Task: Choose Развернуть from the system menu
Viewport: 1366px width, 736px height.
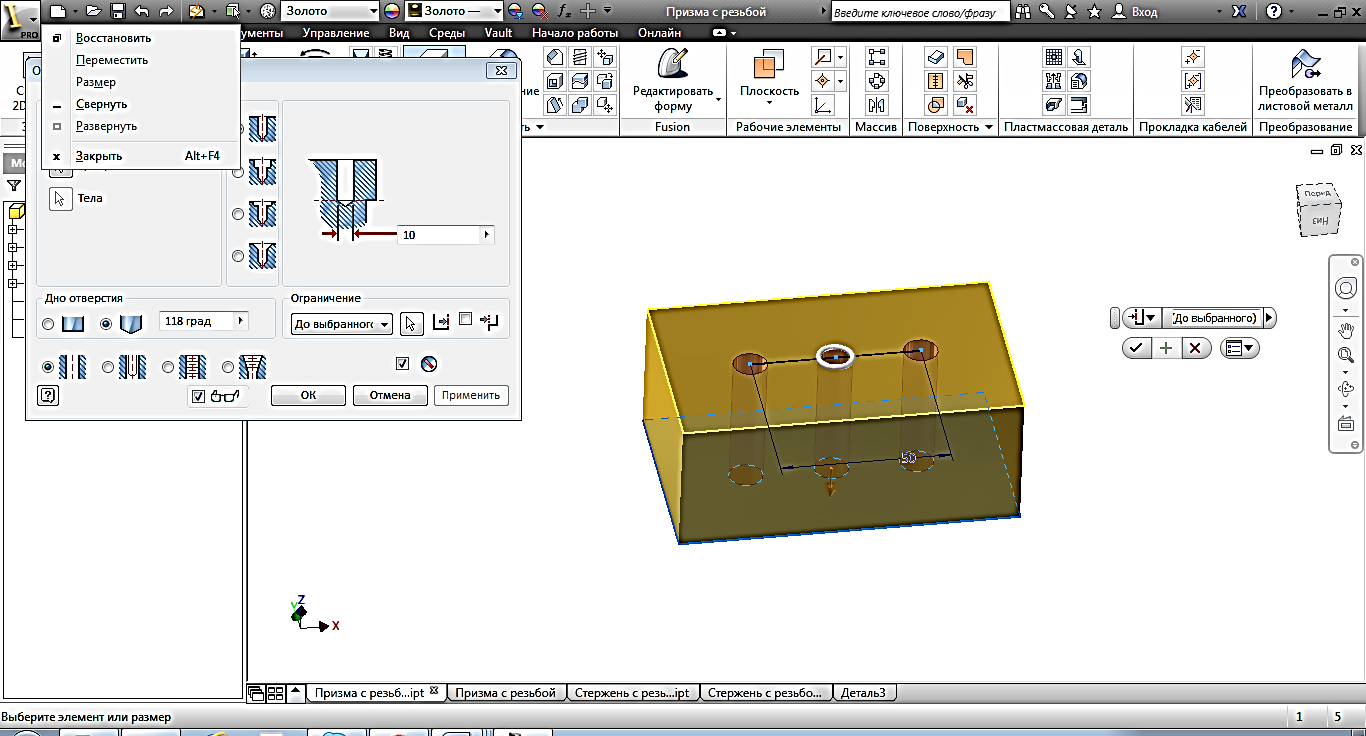Action: (107, 126)
